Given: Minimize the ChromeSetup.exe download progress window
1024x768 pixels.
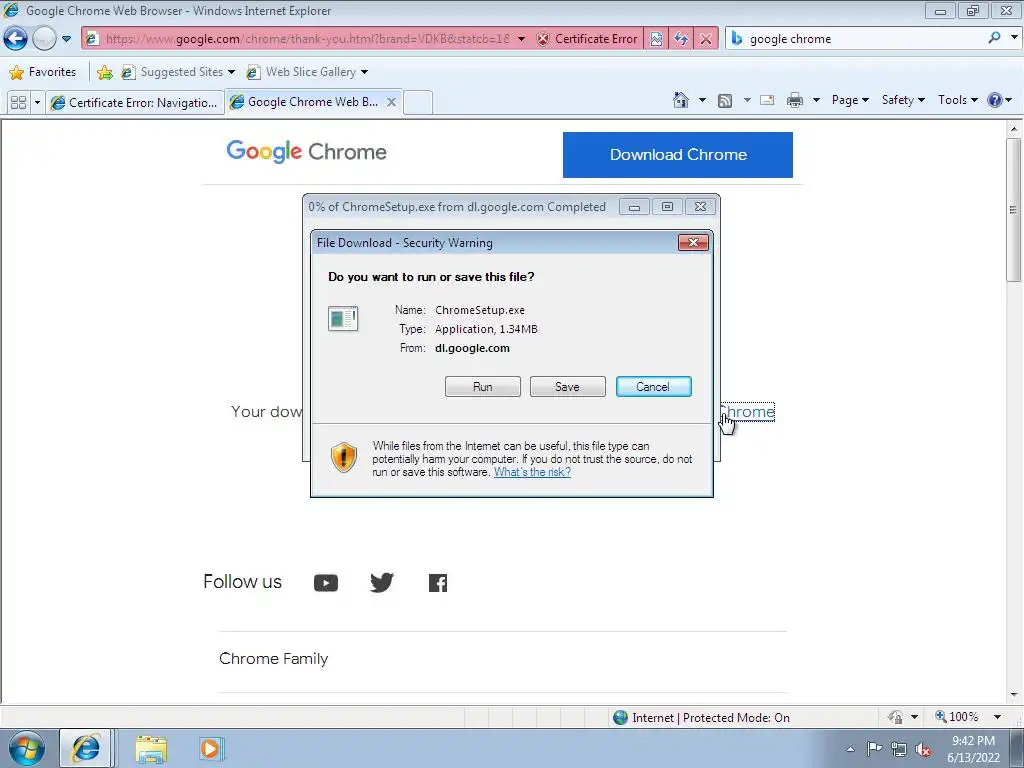Looking at the screenshot, I should 633,207.
